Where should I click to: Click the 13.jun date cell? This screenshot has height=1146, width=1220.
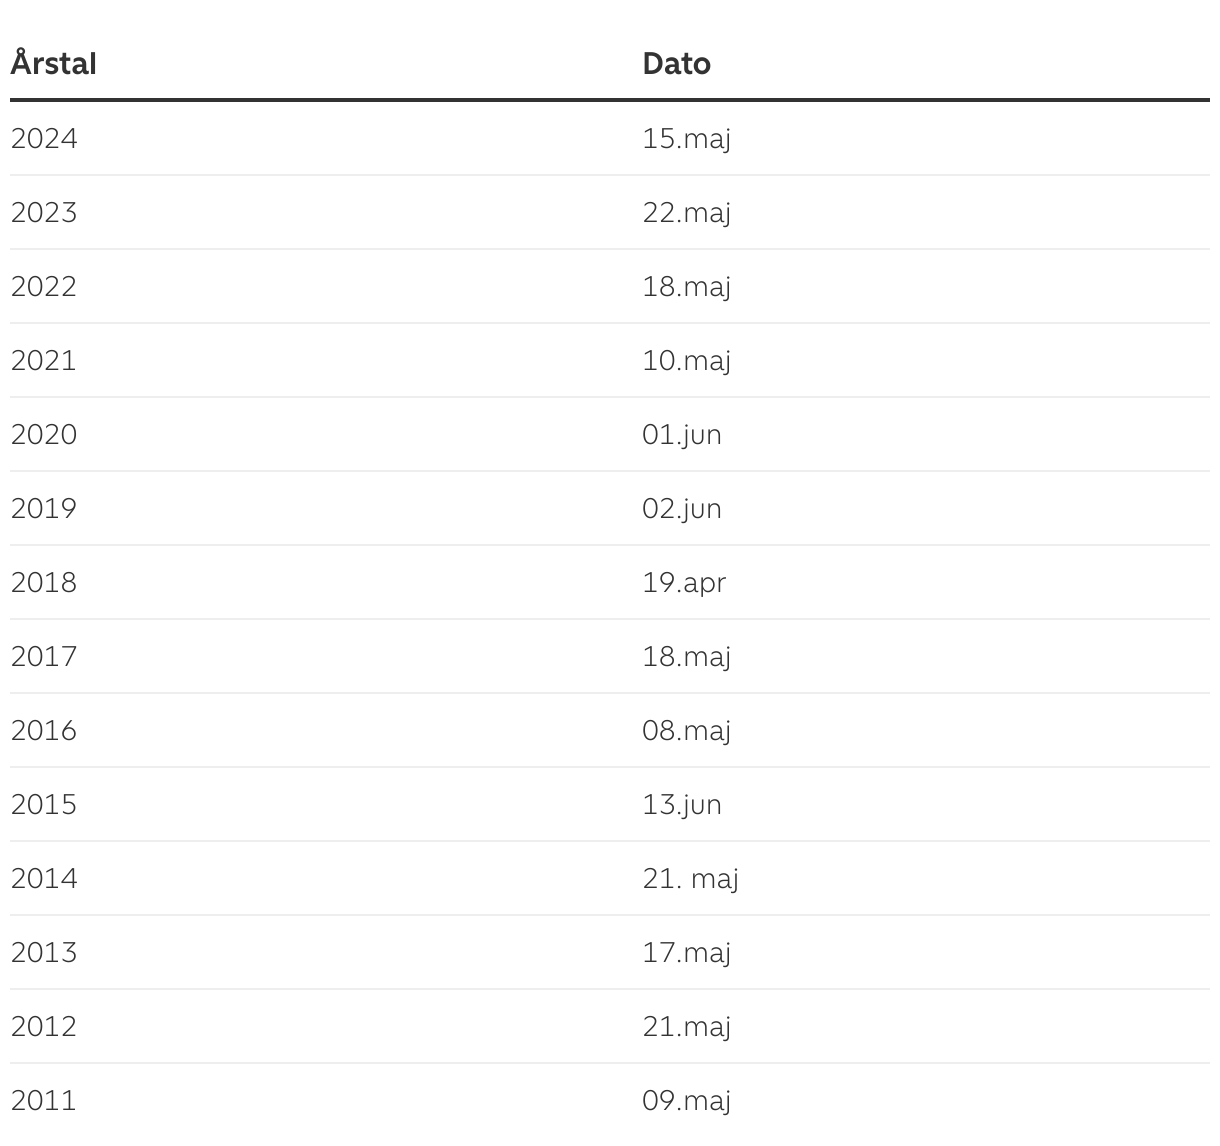point(681,804)
